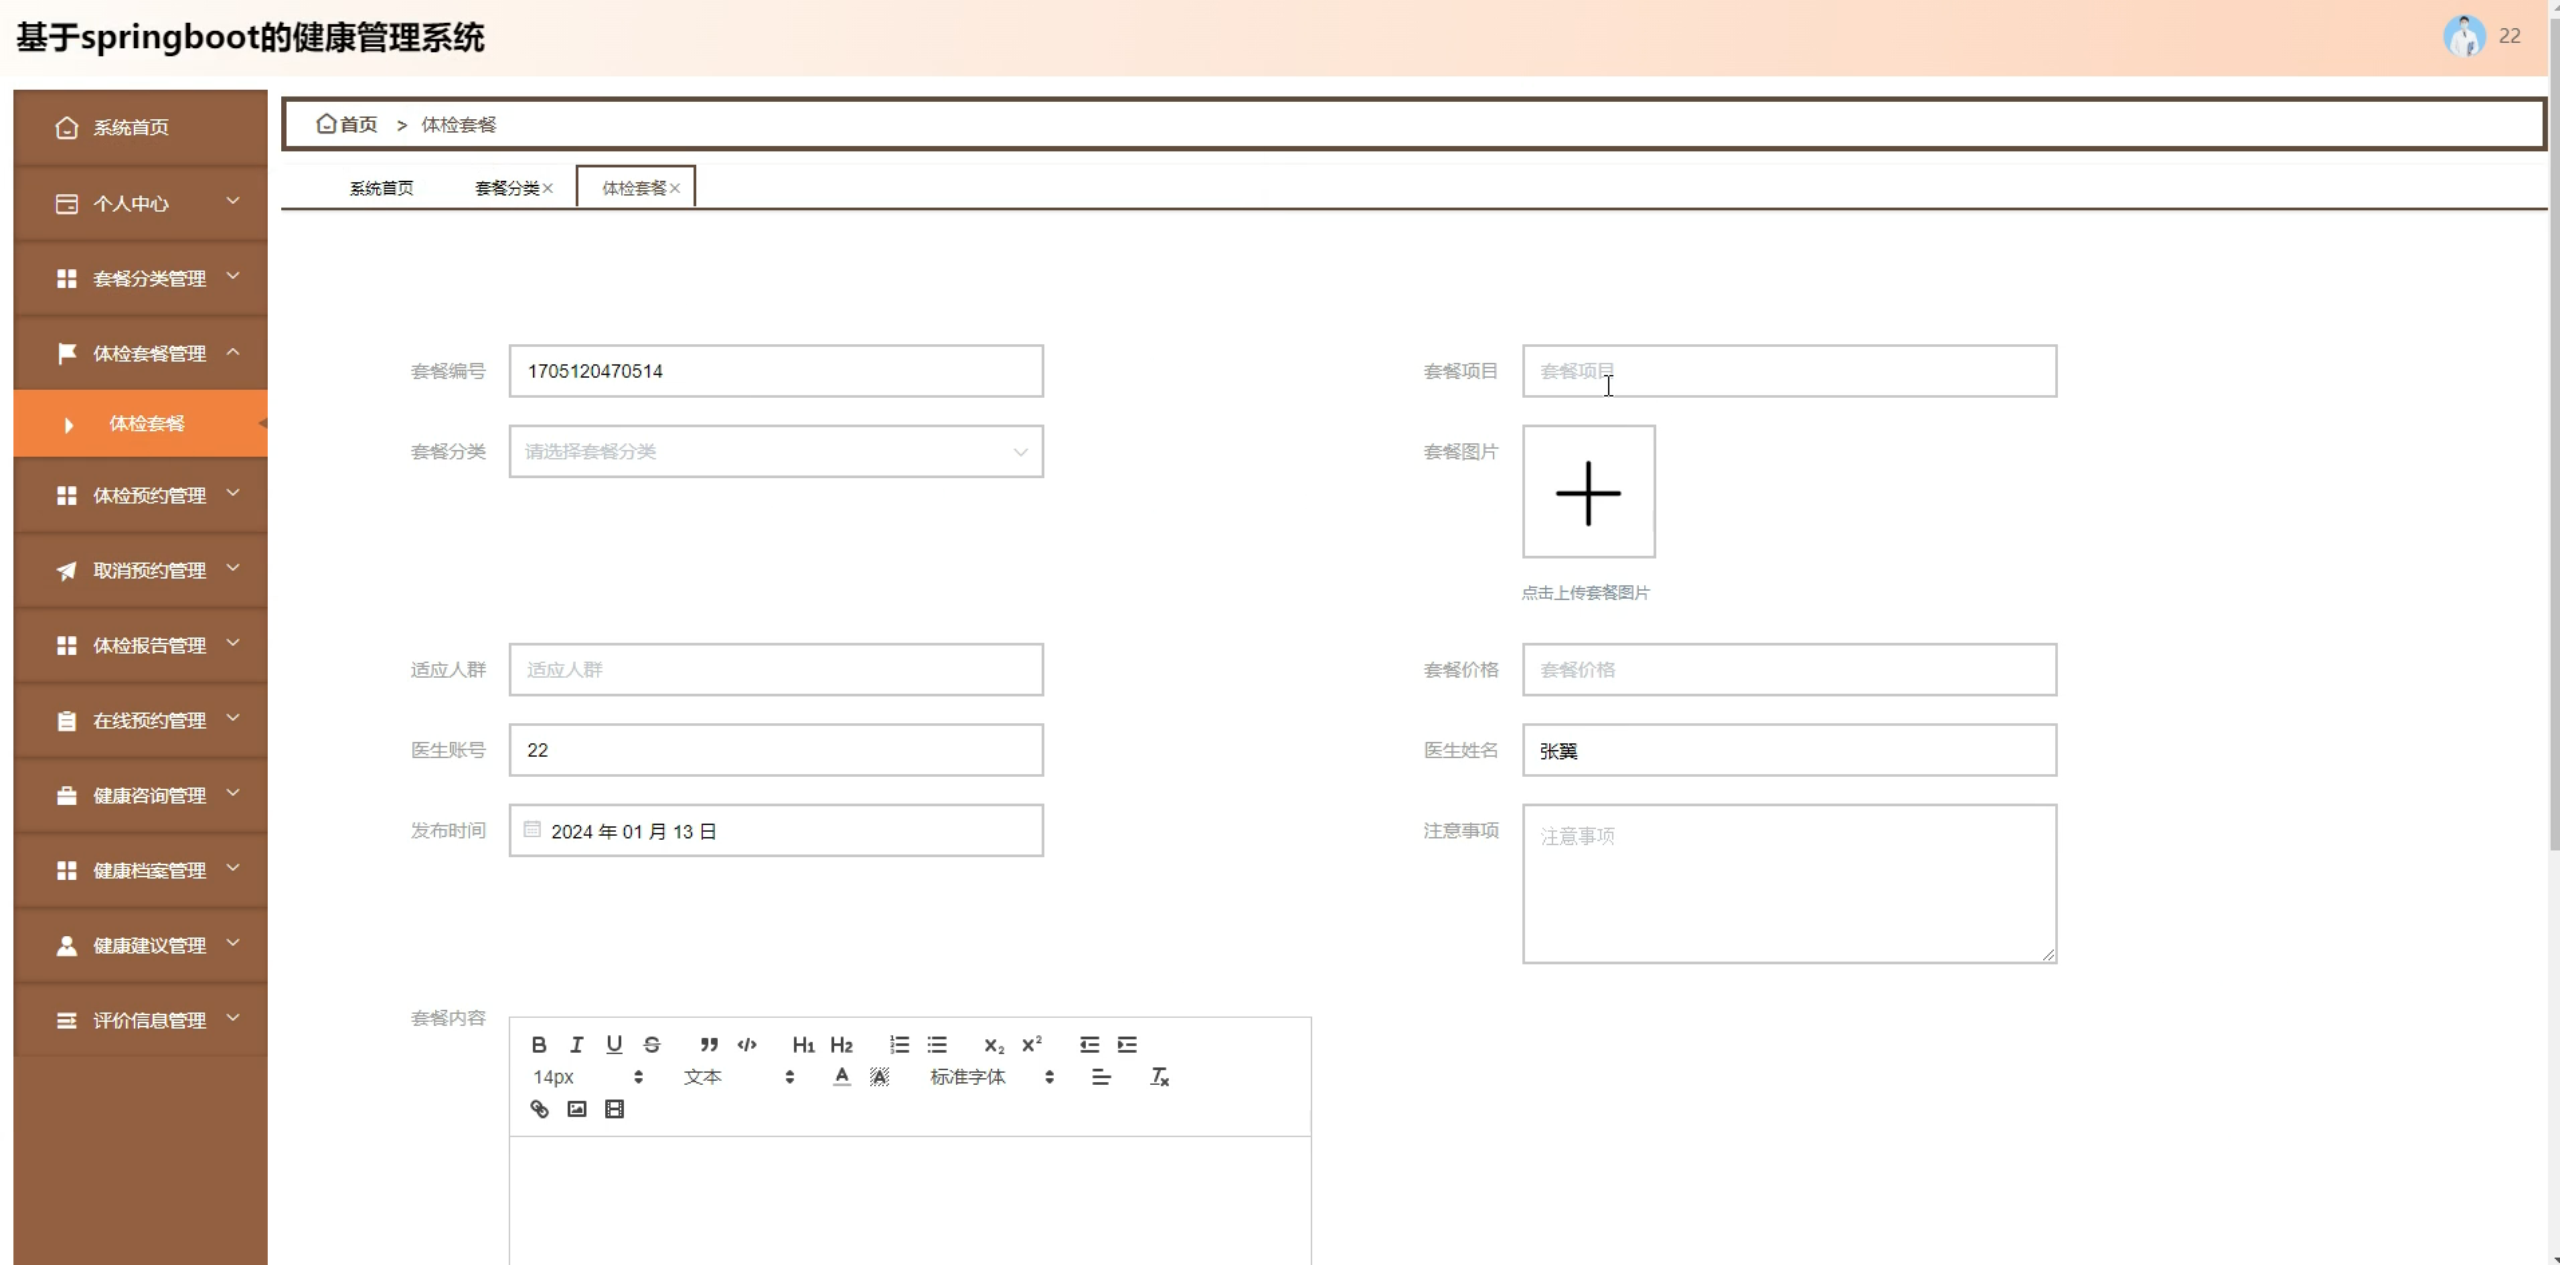Click the code block icon
This screenshot has height=1265, width=2560.
pyautogui.click(x=747, y=1044)
